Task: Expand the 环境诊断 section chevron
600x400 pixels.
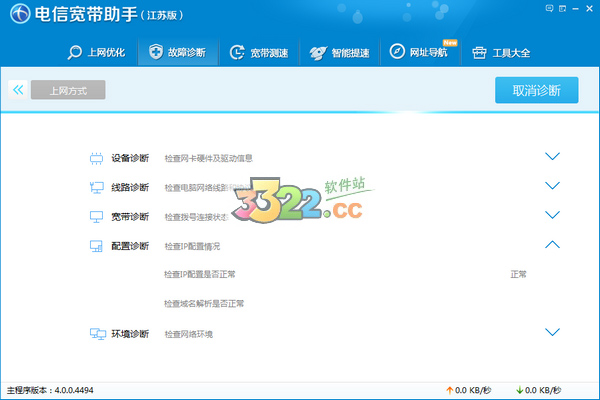Action: coord(552,332)
